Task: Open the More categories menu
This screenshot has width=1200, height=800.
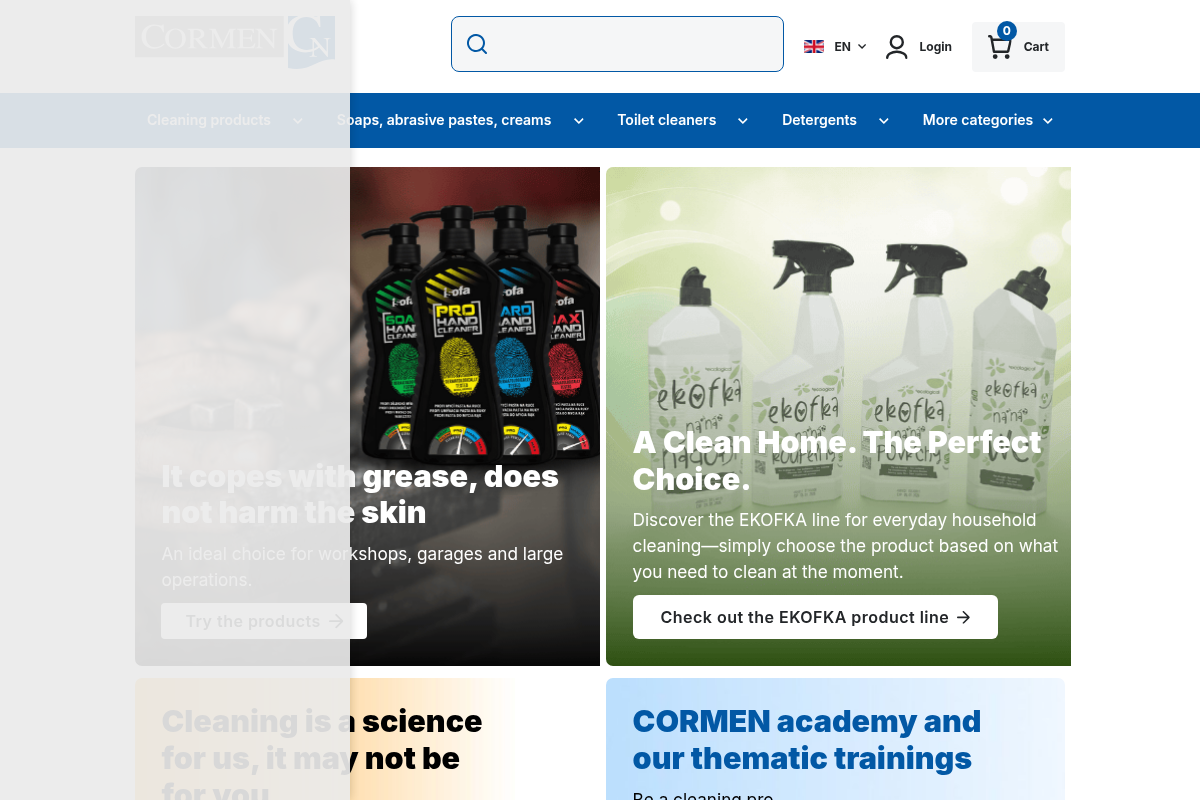Action: pos(978,120)
